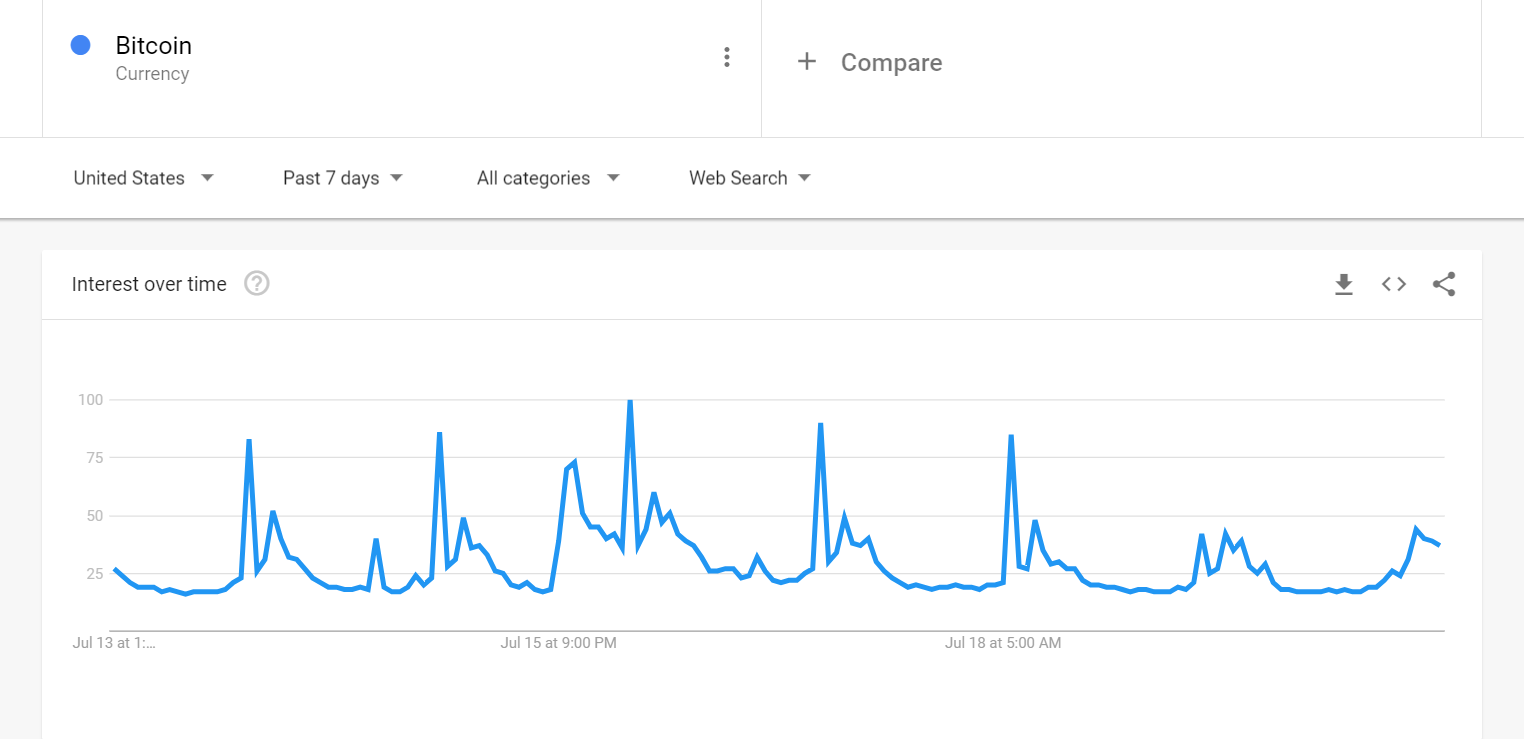
Task: Download the Interest over time CSV
Action: coord(1344,285)
